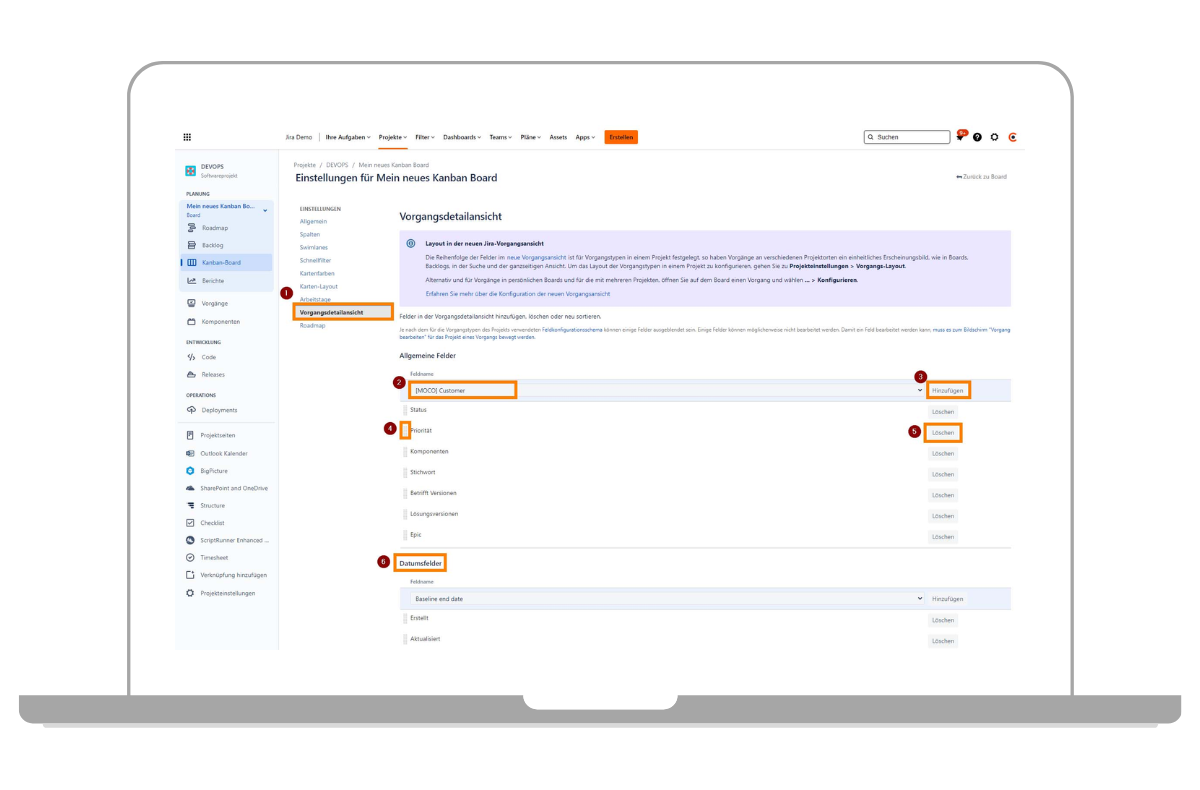Click the Deployments cloud icon
The height and width of the screenshot is (790, 1200).
(191, 410)
